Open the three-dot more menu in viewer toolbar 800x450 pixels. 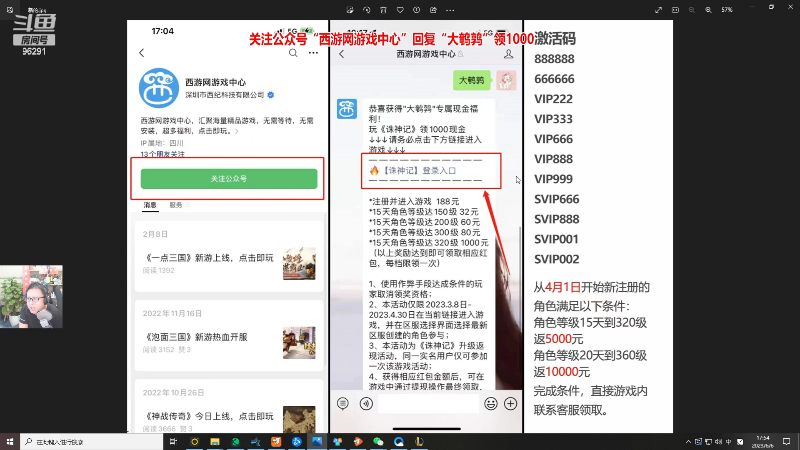coord(450,10)
